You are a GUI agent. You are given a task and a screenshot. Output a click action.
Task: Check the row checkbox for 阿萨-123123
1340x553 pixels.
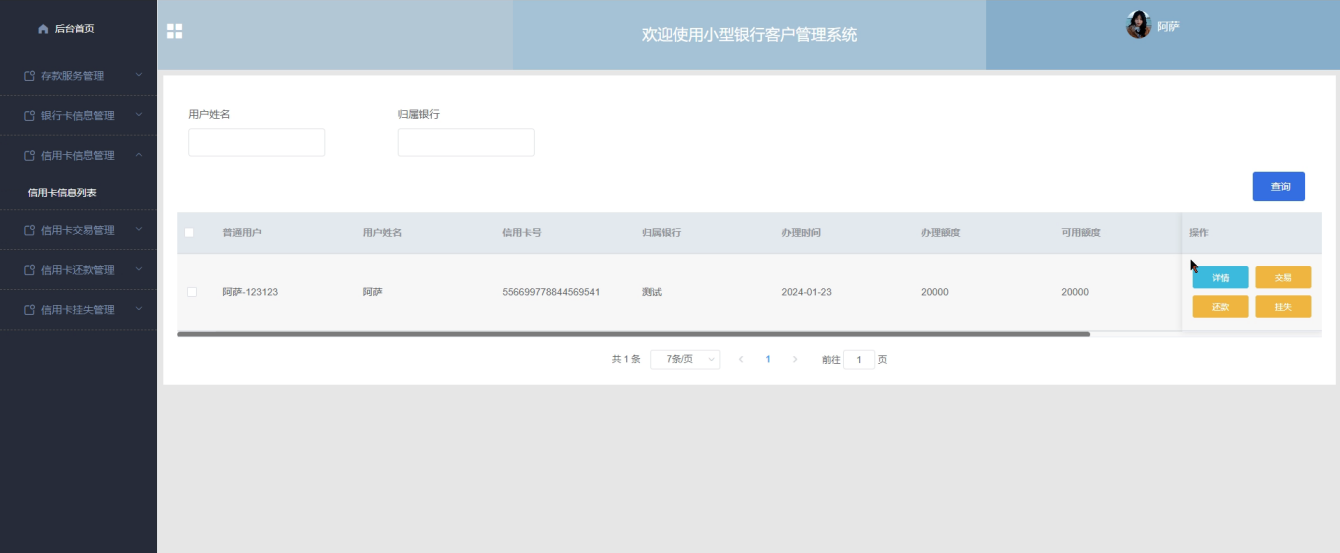(192, 292)
